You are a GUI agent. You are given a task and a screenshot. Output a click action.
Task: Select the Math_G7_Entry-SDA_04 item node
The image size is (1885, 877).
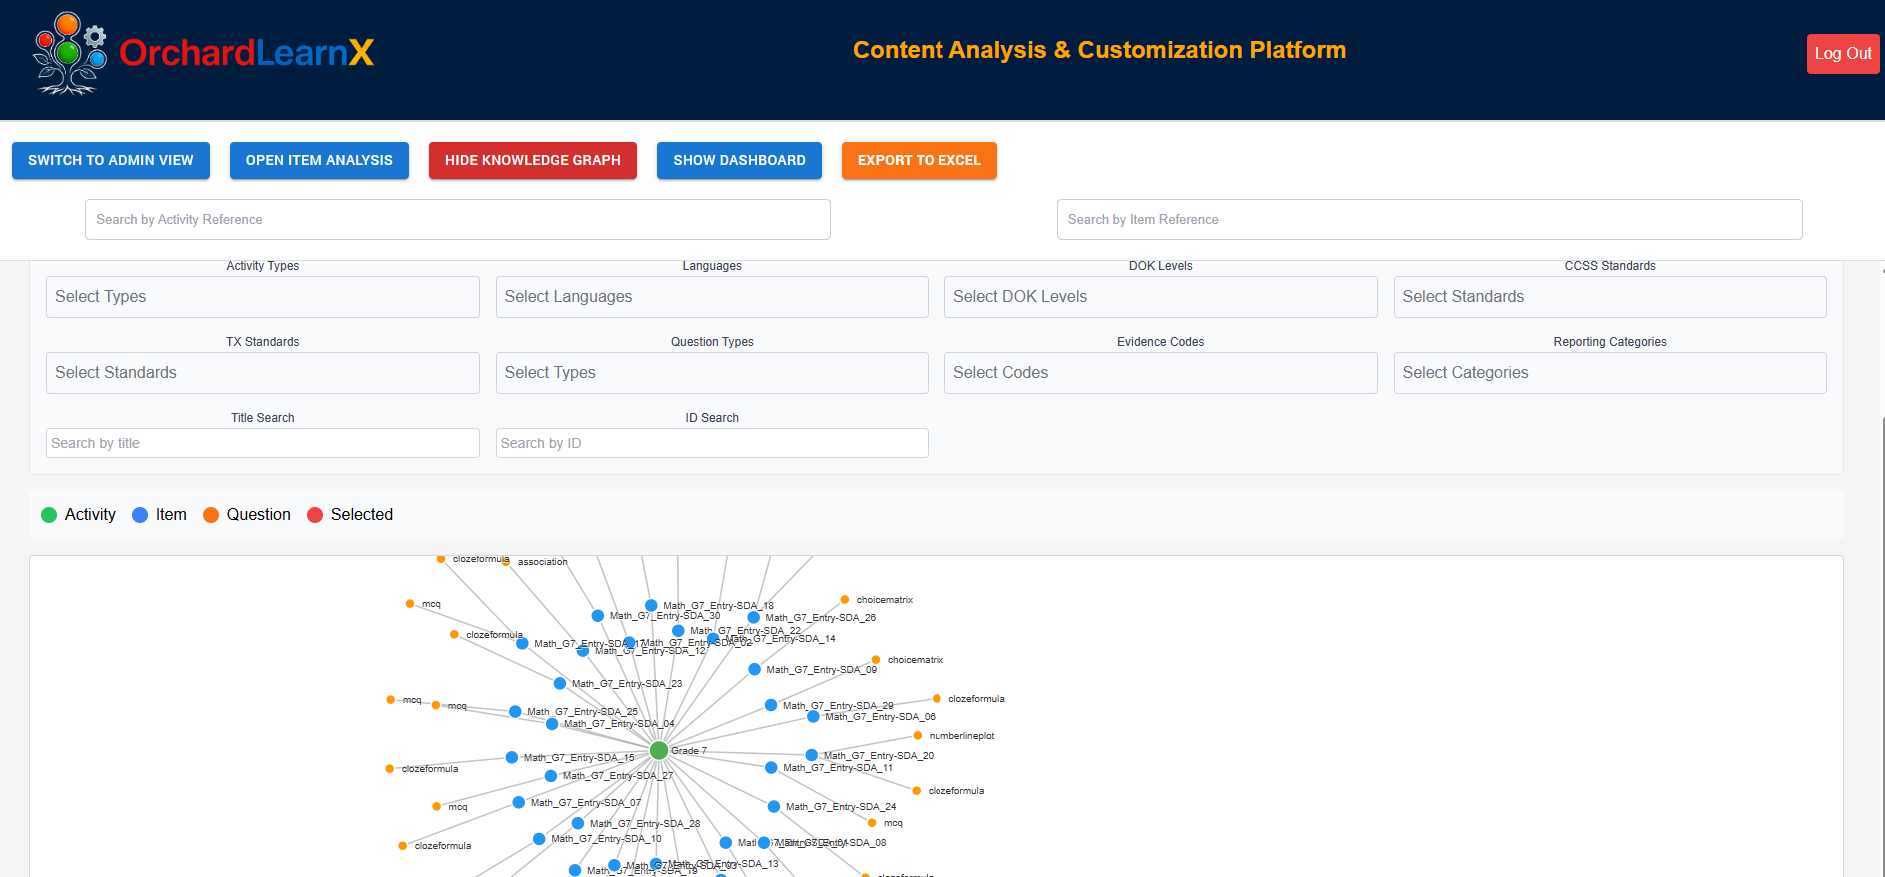pyautogui.click(x=552, y=724)
